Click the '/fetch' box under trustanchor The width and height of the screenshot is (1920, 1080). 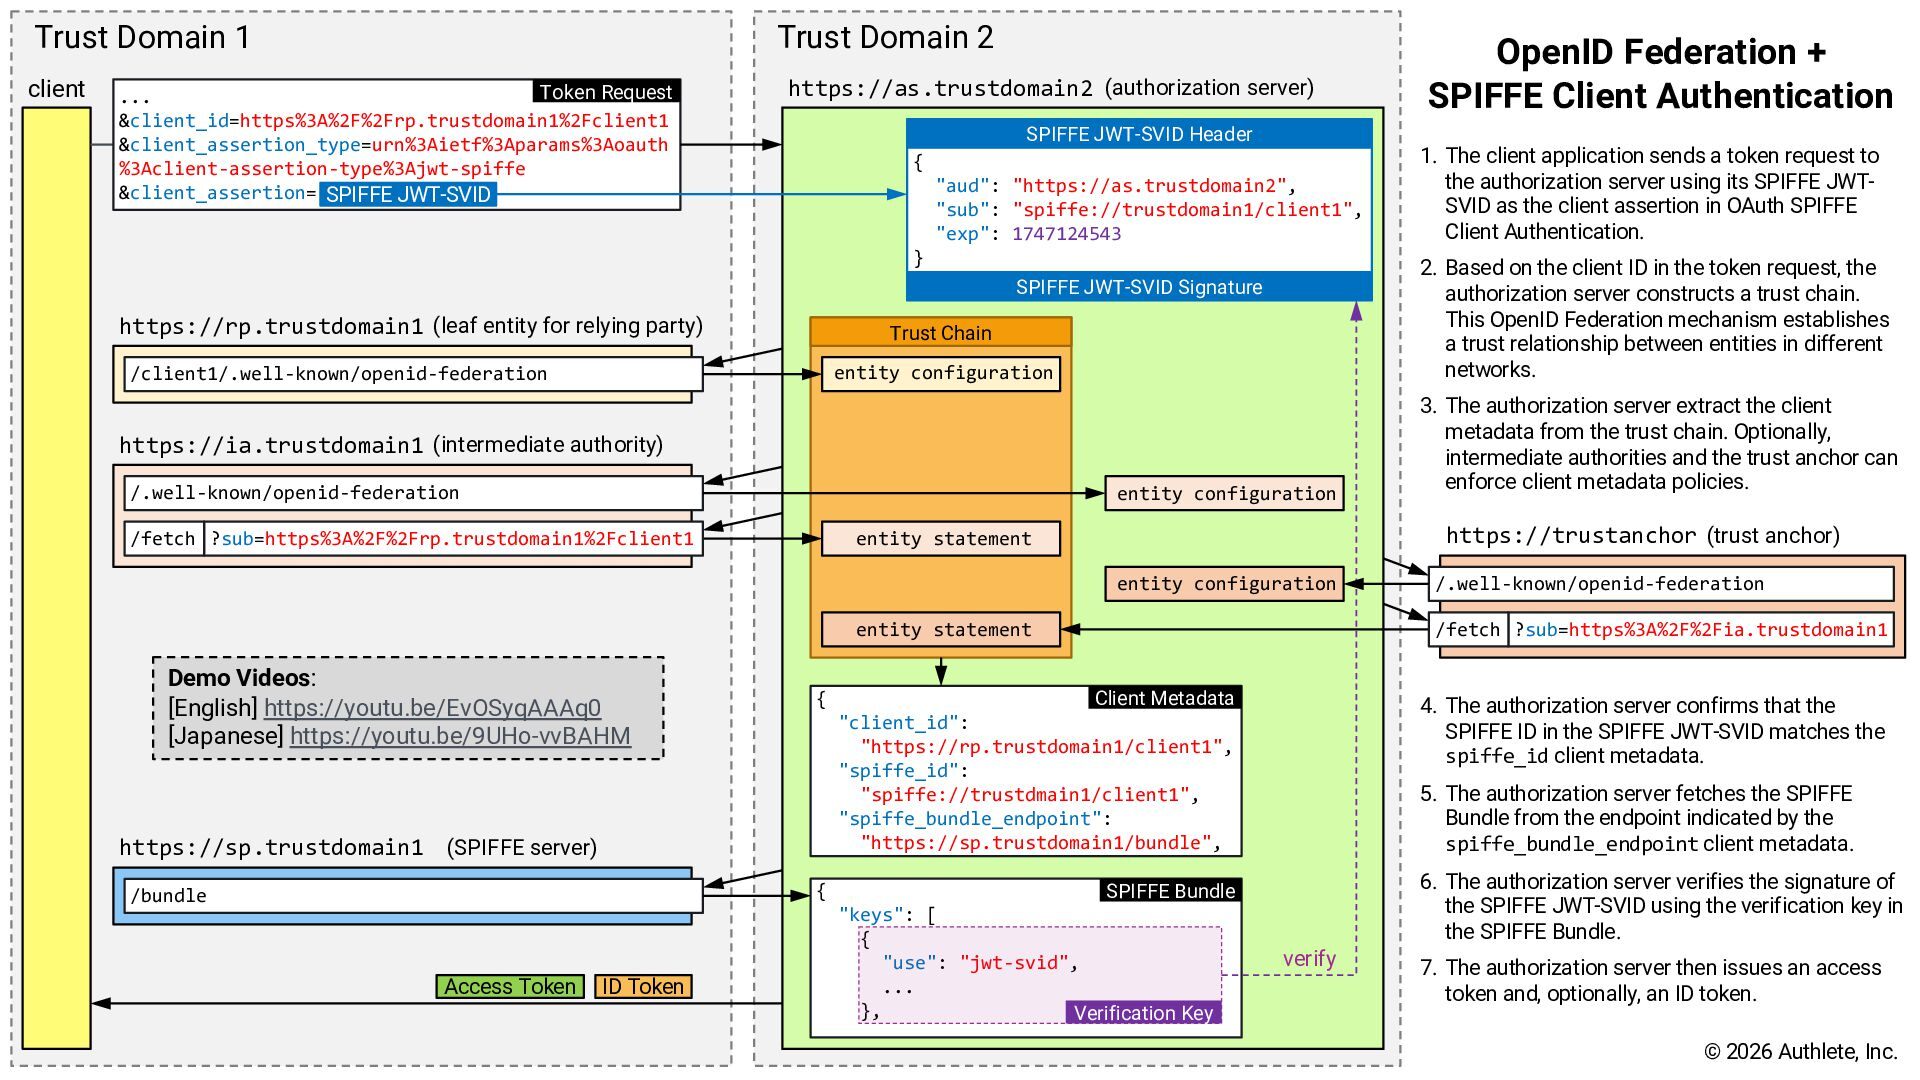tap(1468, 630)
